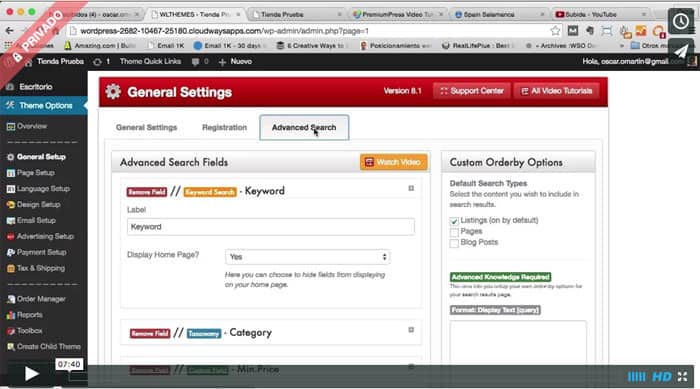Open Page Setup in sidebar
This screenshot has width=700, height=389.
35,173
